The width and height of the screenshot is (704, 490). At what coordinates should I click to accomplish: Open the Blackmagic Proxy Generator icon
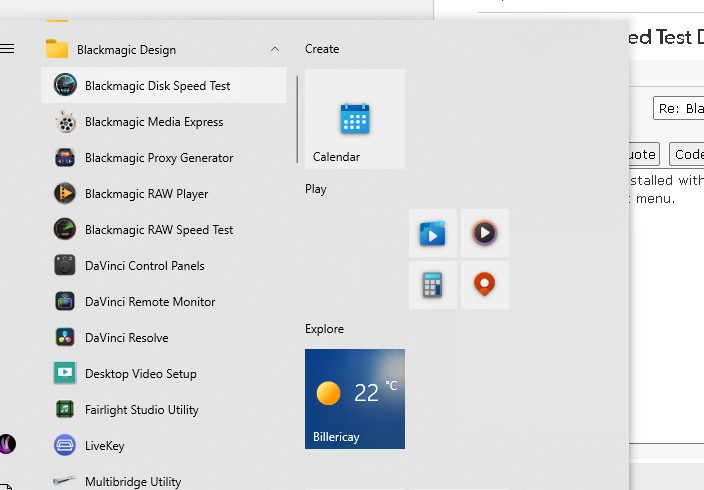(x=65, y=158)
